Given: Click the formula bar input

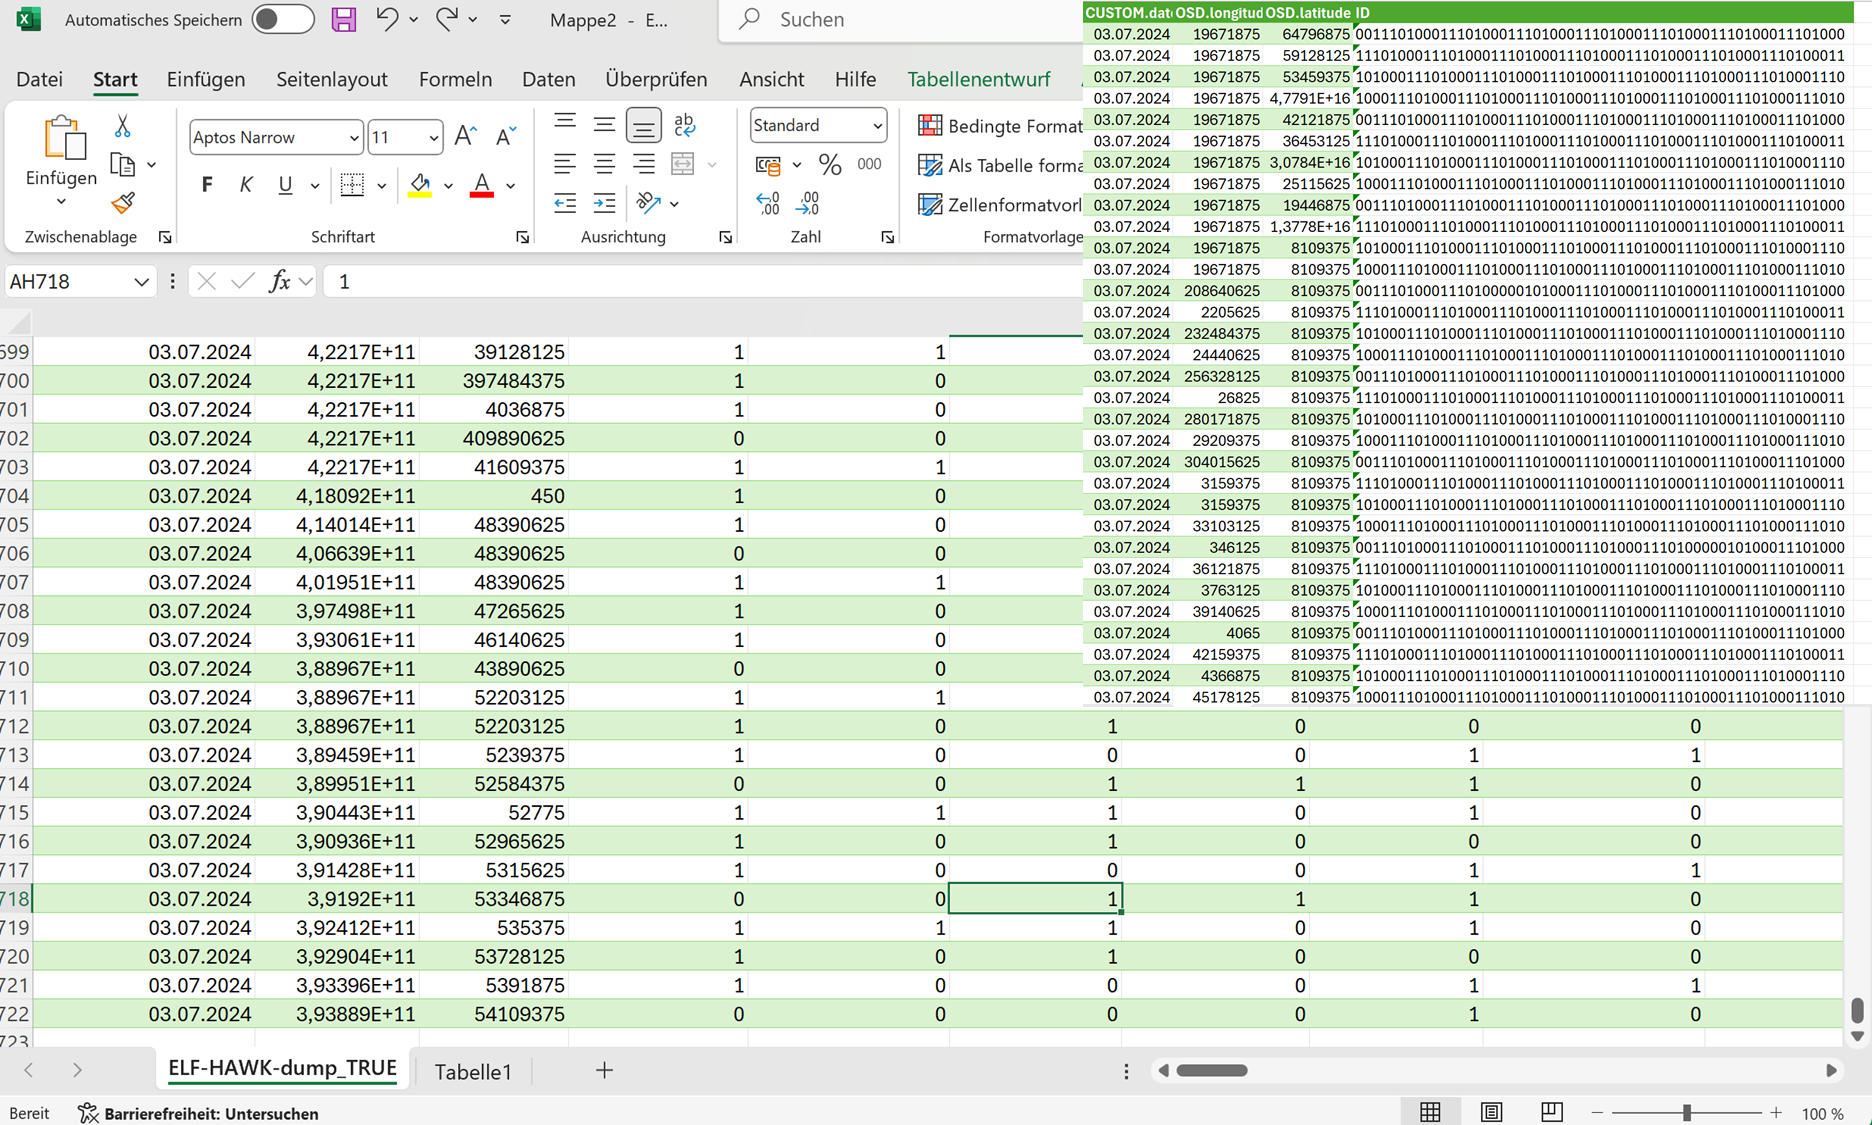Looking at the screenshot, I should [x=705, y=282].
